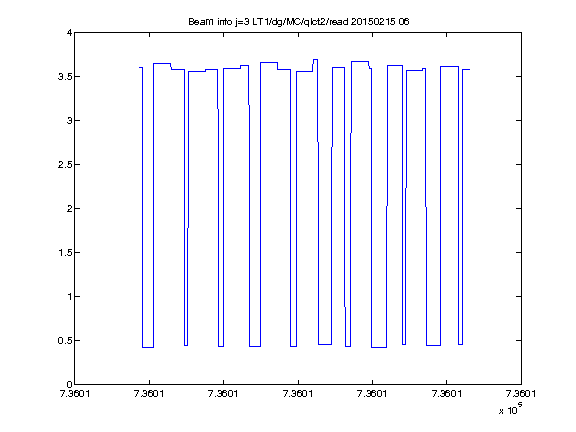Select the final low dip of the blue curve

pos(461,344)
